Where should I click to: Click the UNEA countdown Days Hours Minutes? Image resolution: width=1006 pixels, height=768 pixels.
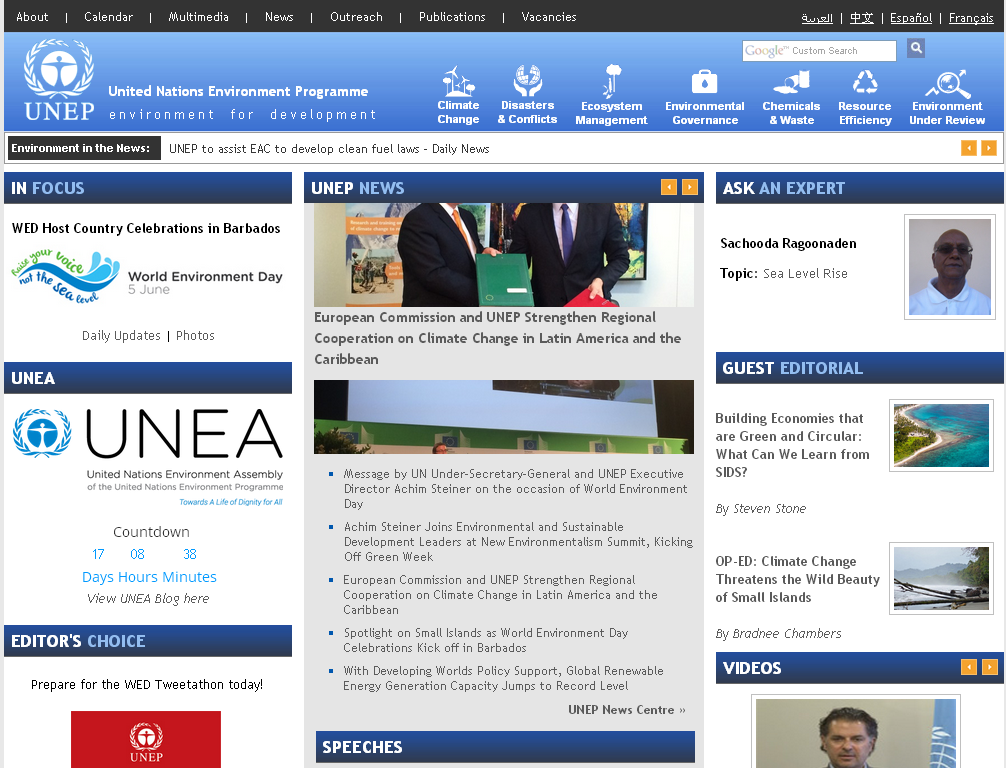coord(149,577)
